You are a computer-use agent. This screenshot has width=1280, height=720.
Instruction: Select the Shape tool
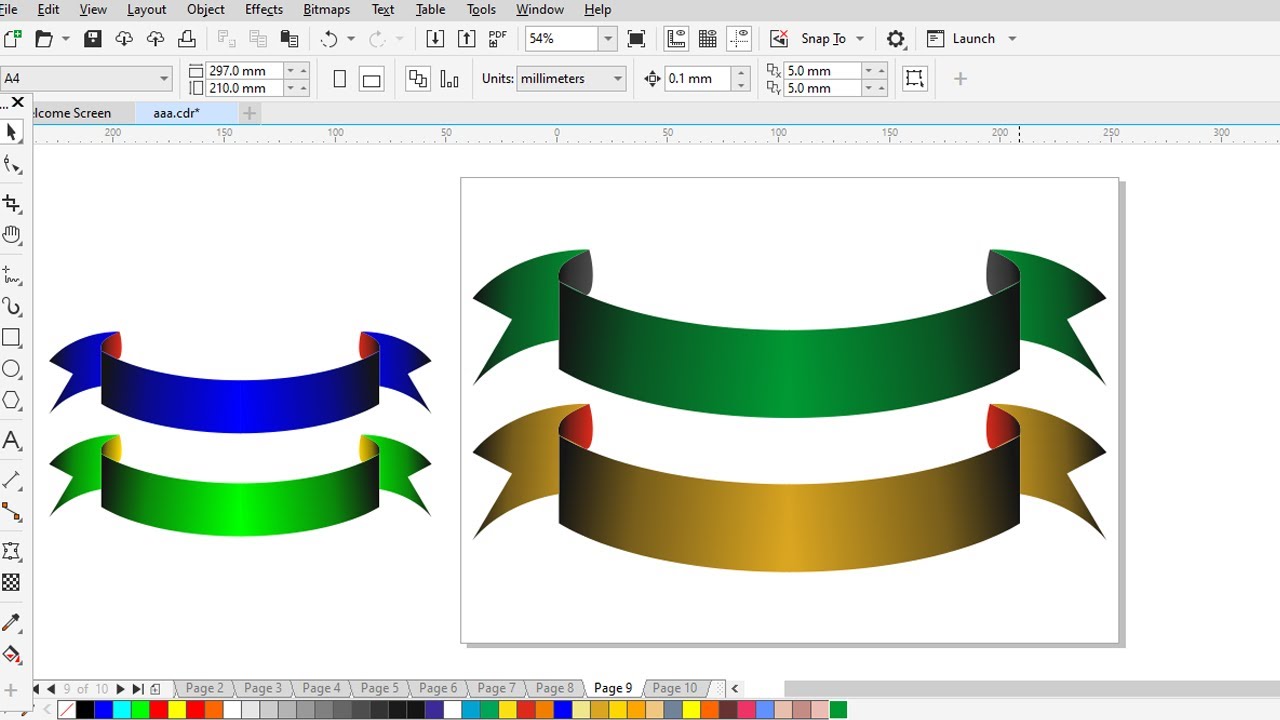point(12,165)
